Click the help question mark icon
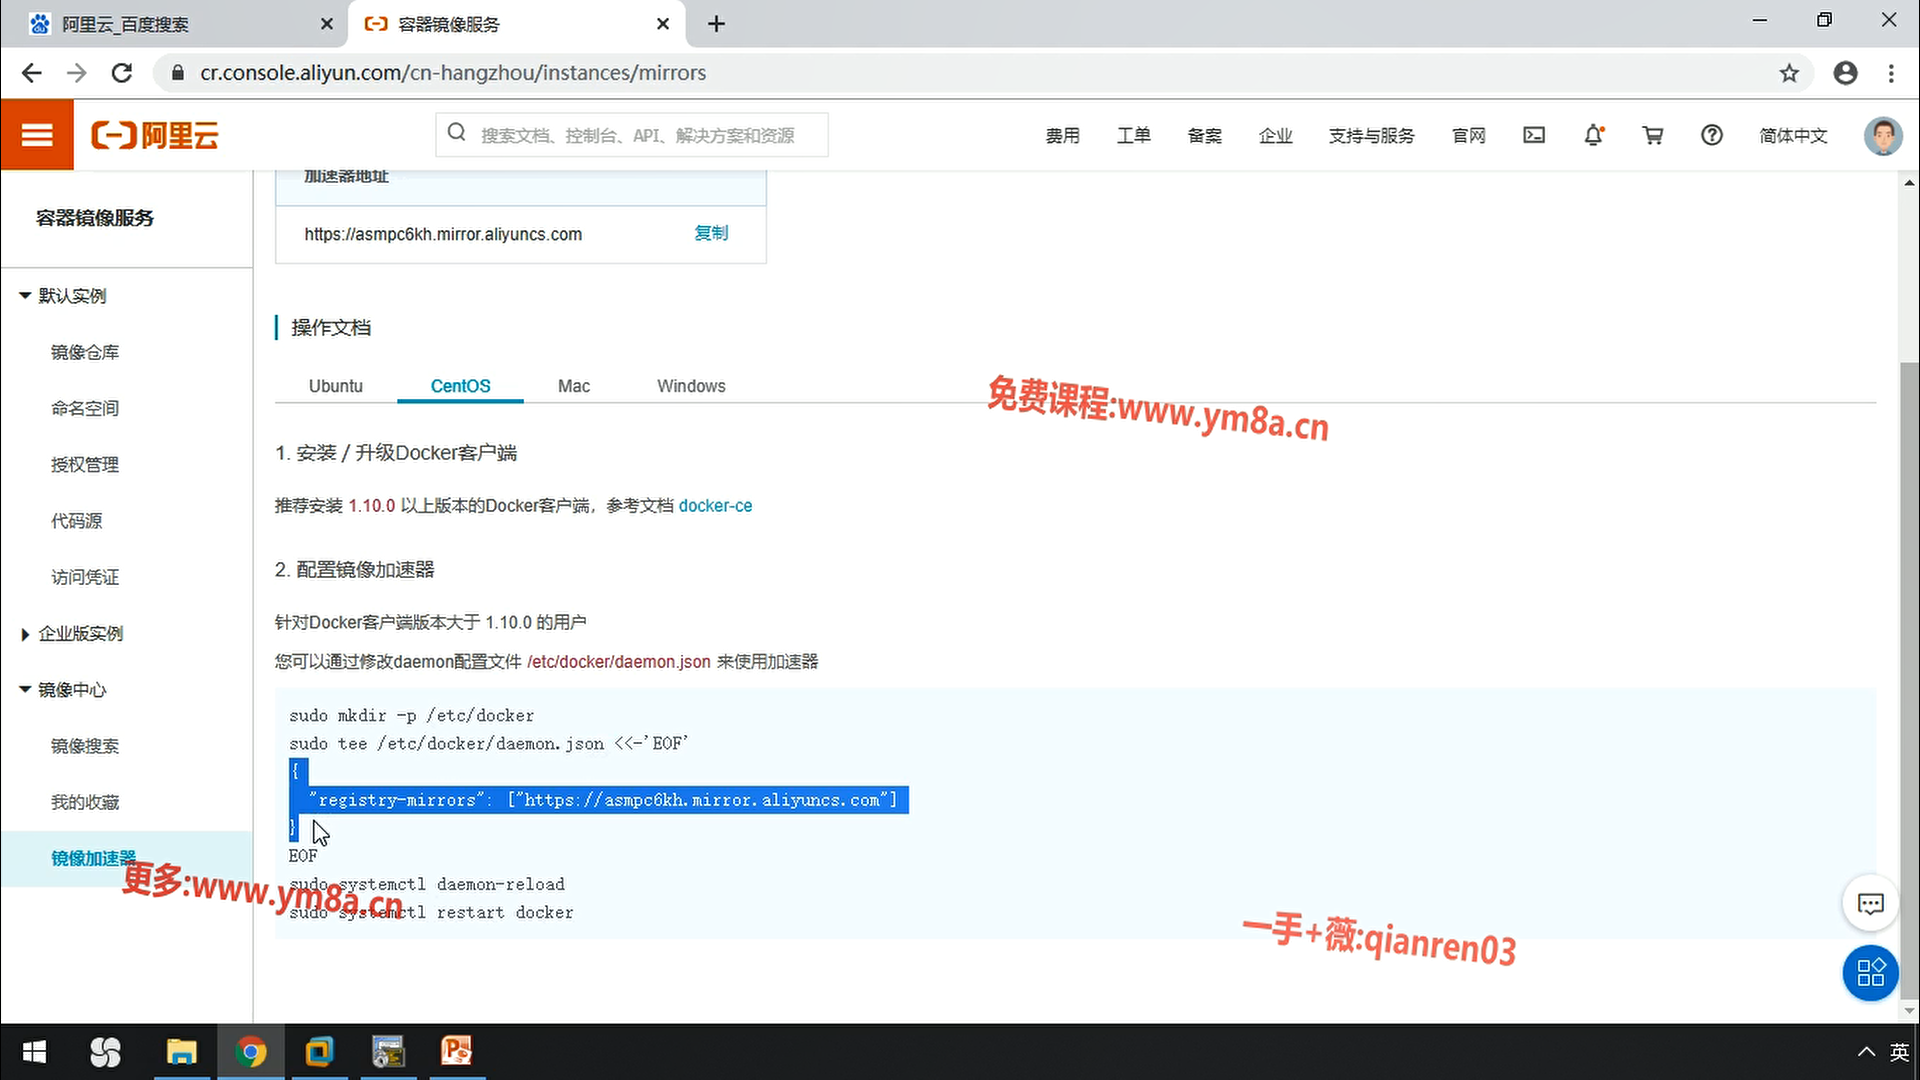This screenshot has width=1920, height=1080. click(1712, 135)
